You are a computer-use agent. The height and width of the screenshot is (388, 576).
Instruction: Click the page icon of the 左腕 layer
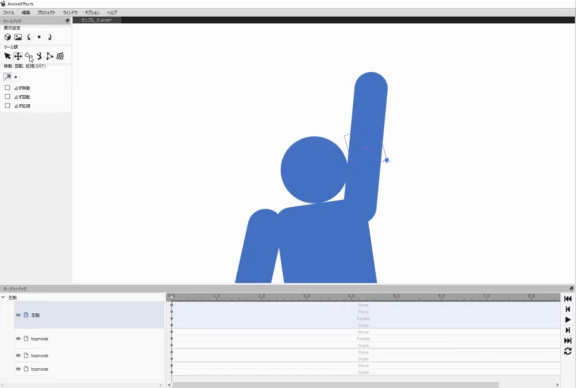pos(26,315)
